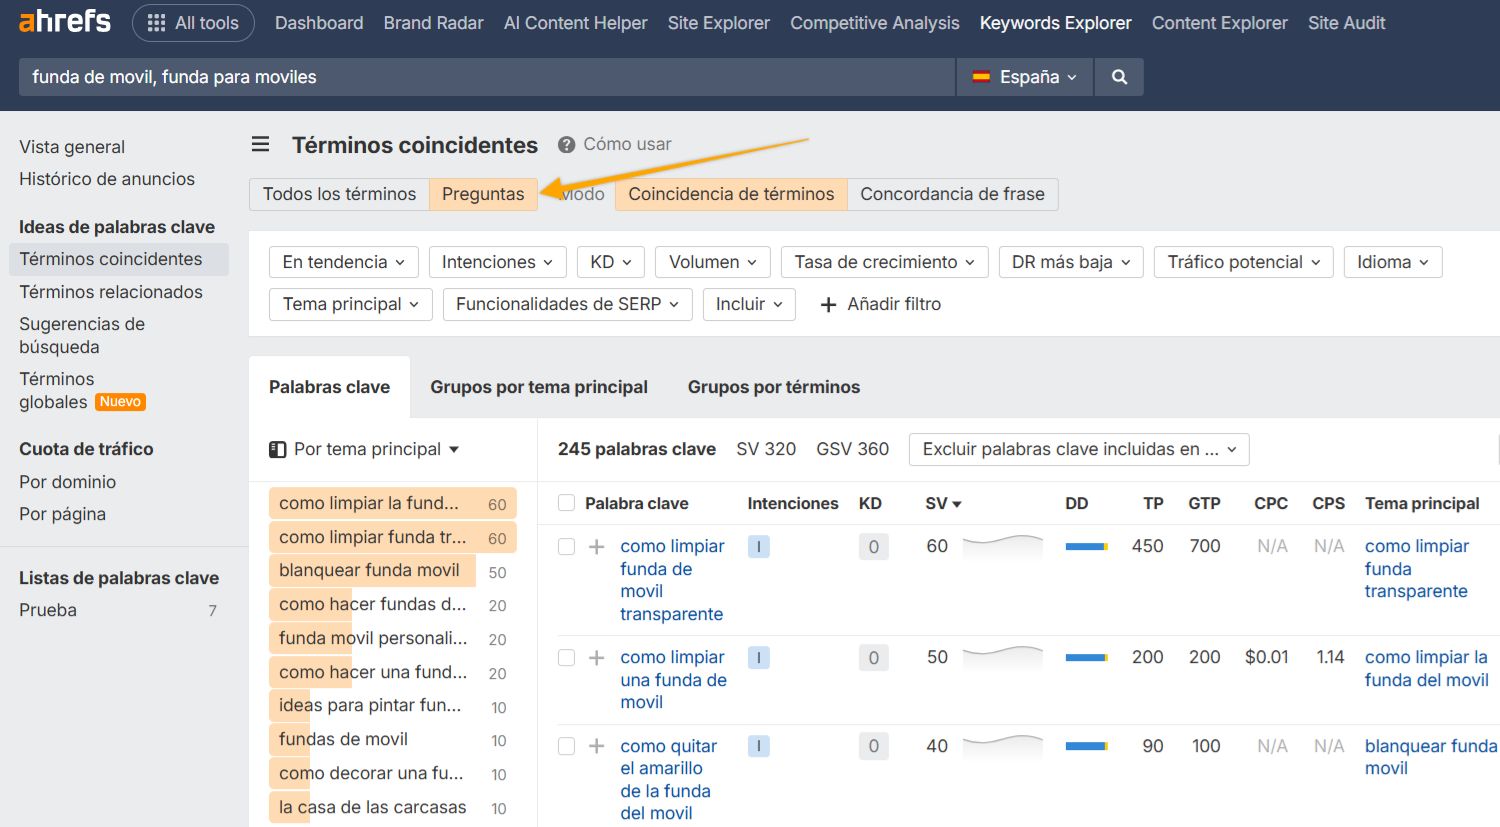
Task: Click the DD difficulty bar of first keyword
Action: (x=1085, y=546)
